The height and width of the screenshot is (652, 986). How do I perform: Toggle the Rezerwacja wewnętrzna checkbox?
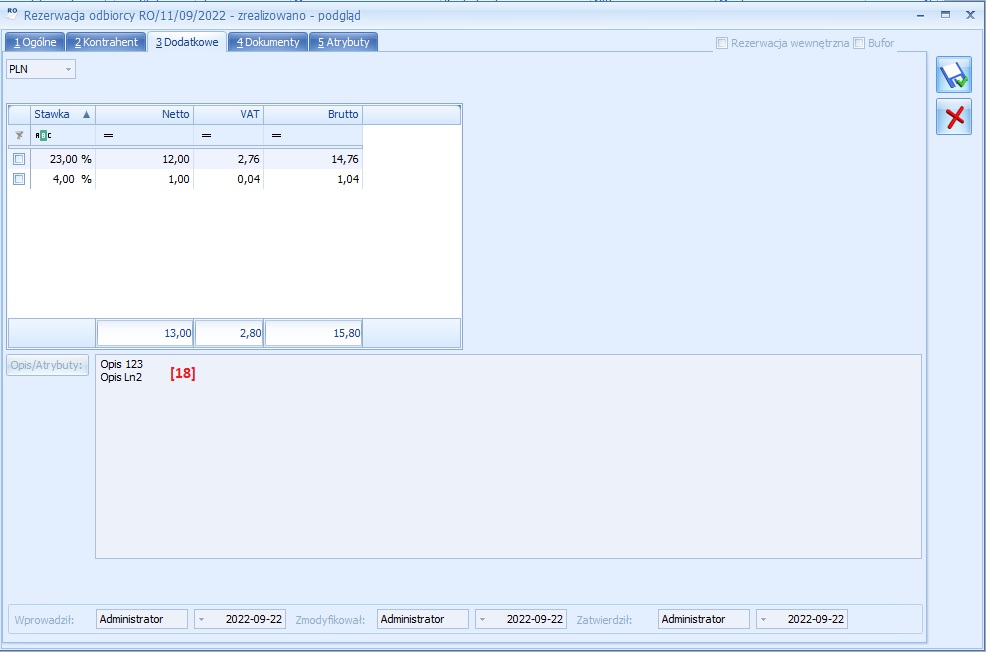coord(722,43)
